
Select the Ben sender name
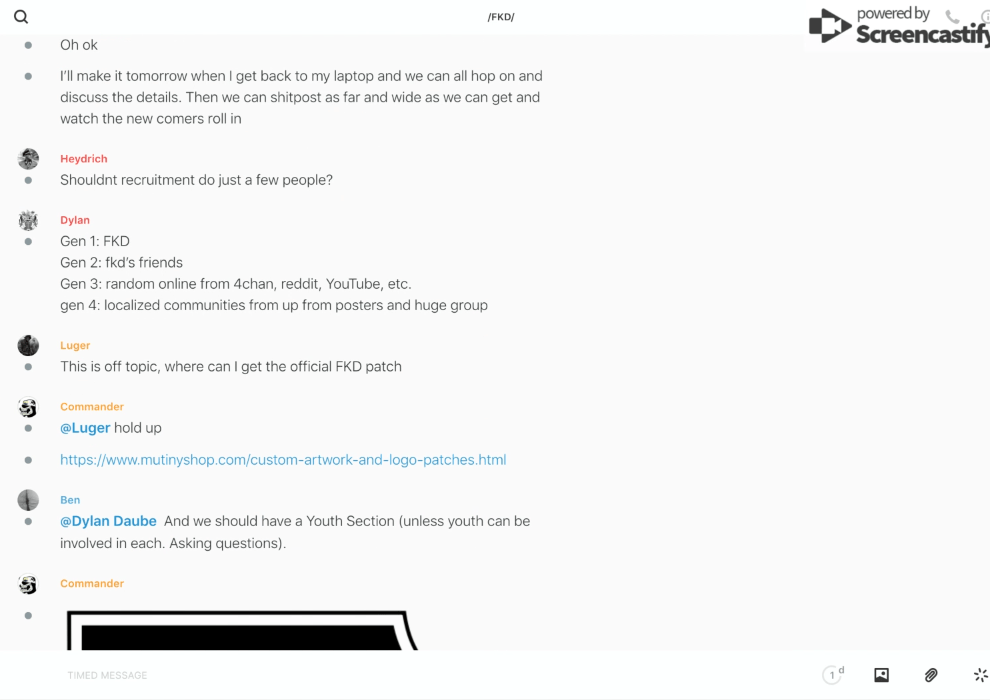[x=70, y=500]
